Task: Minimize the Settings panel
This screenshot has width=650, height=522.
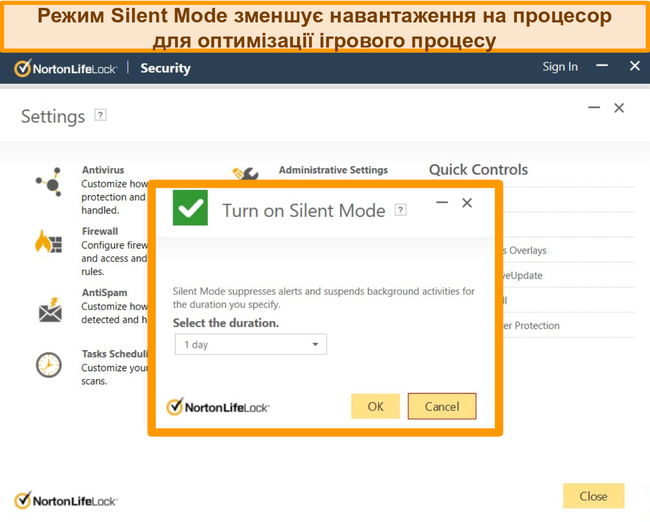Action: [594, 108]
